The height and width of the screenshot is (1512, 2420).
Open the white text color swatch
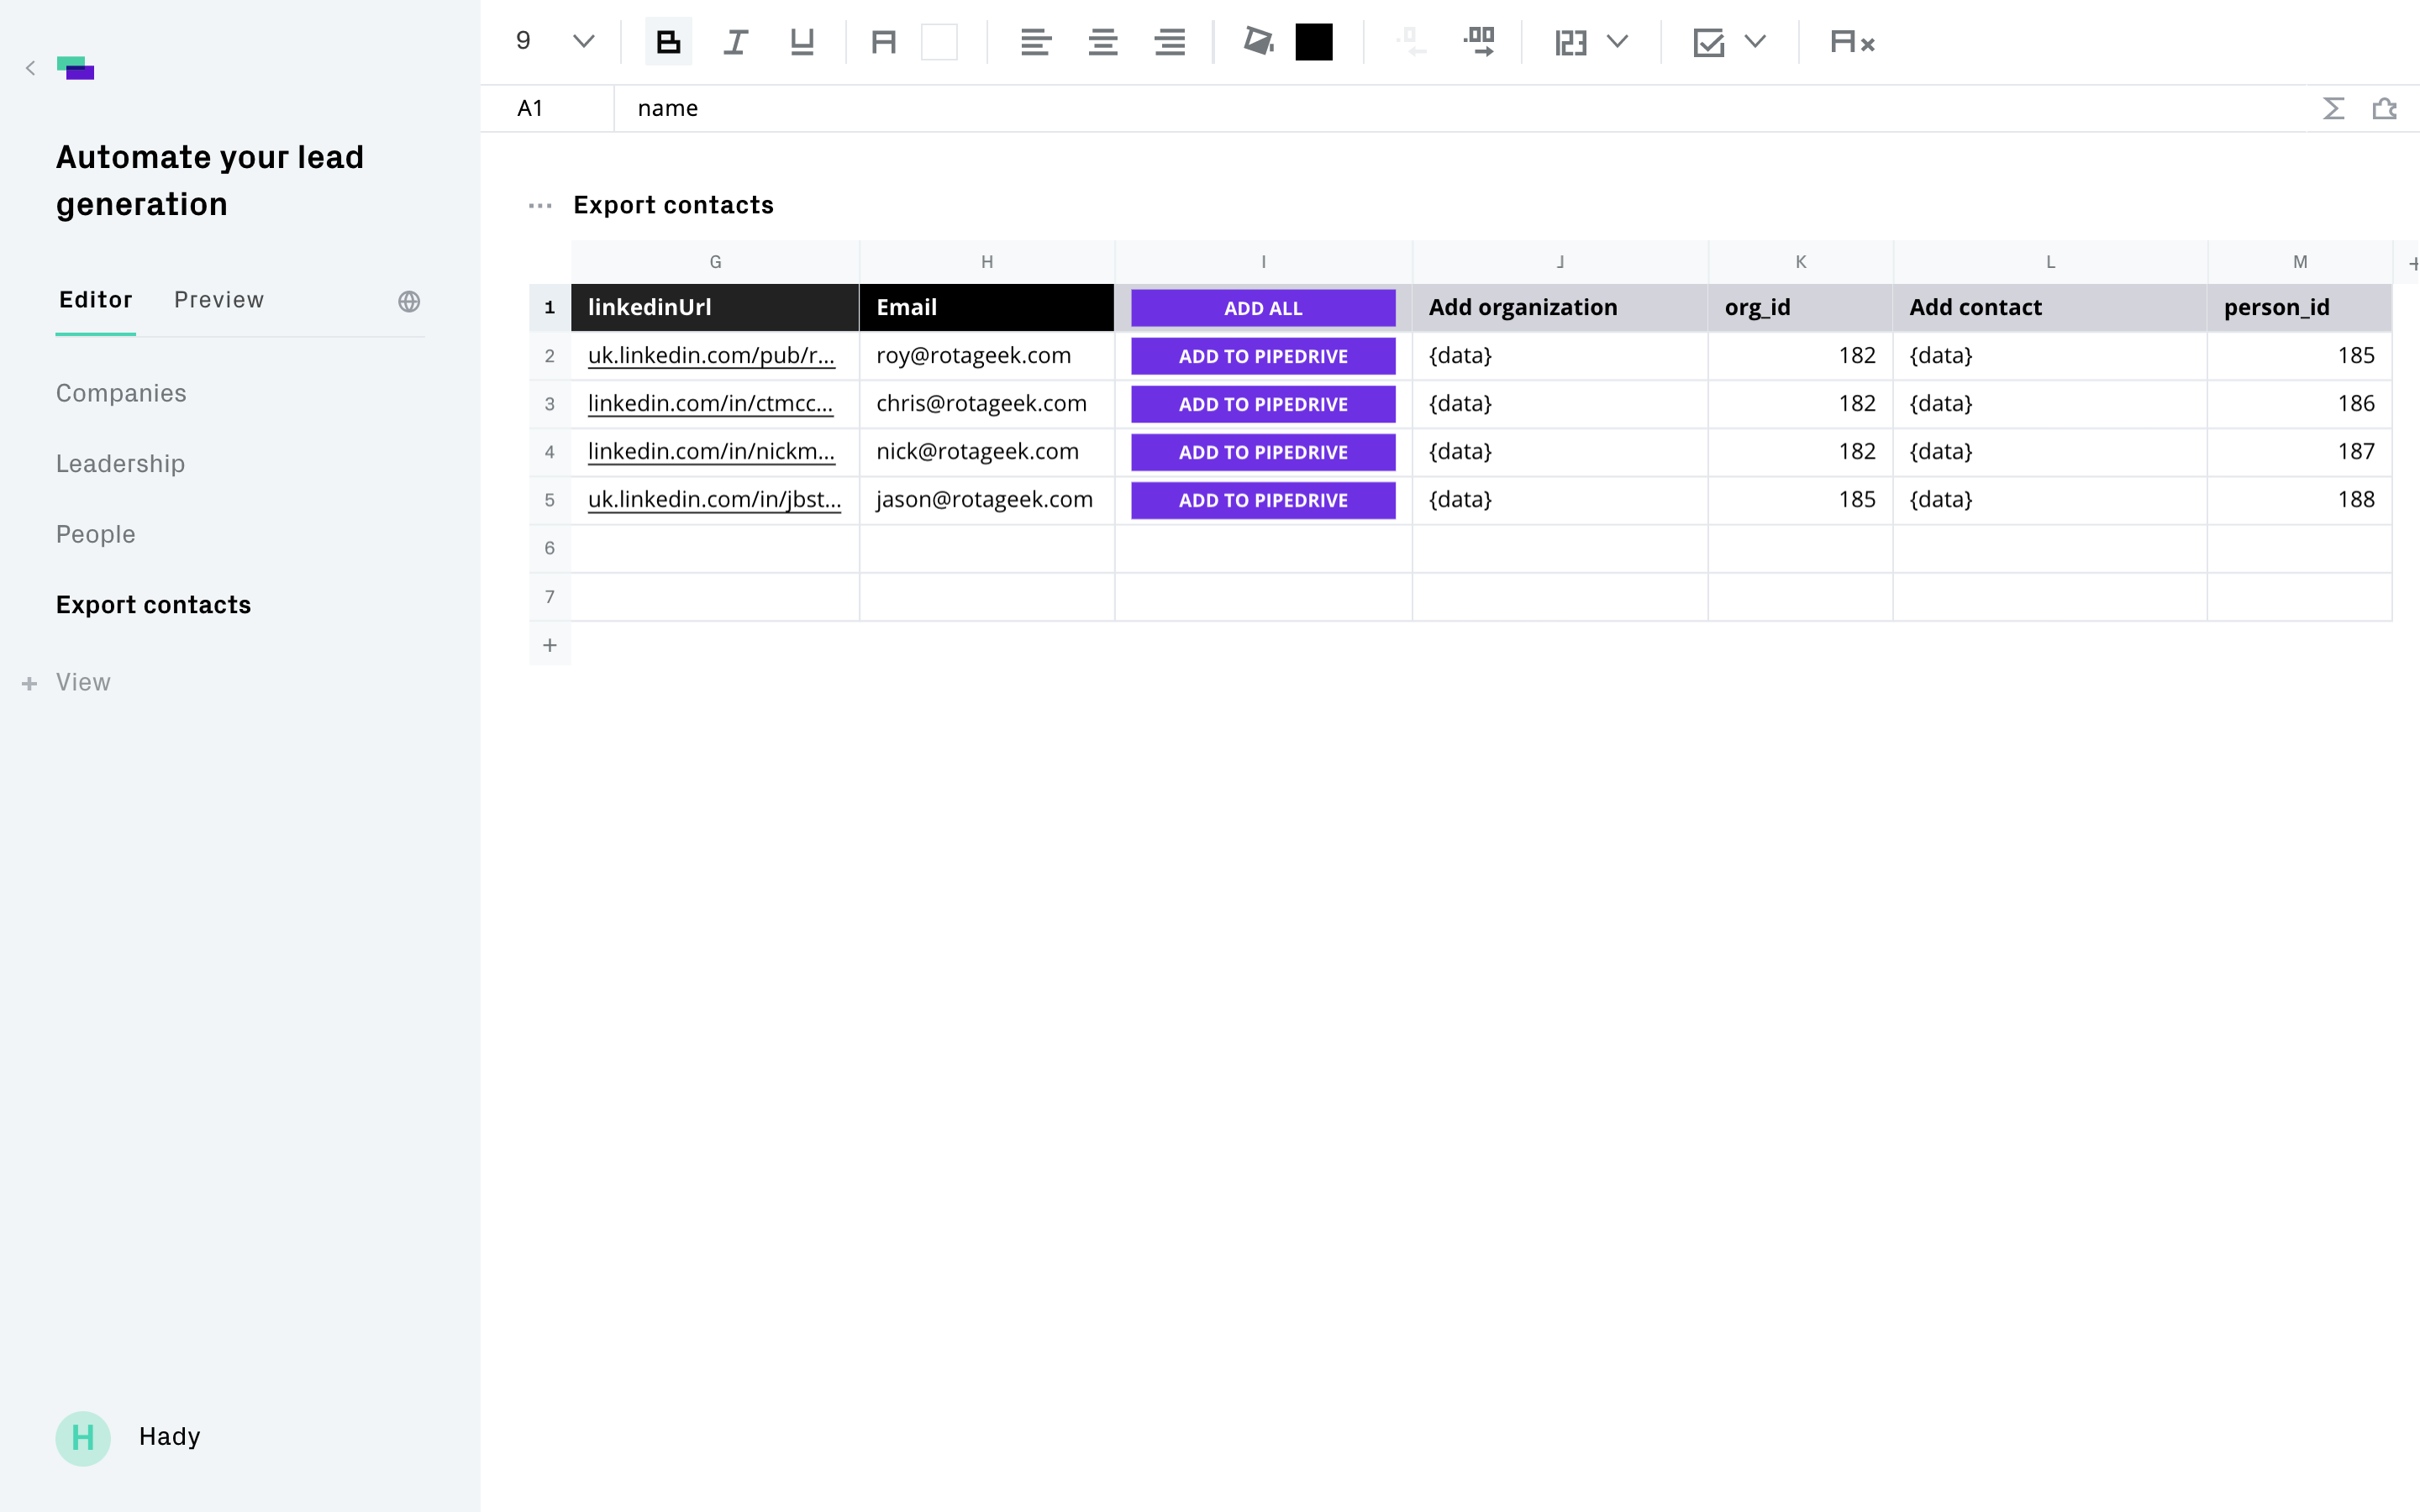939,42
